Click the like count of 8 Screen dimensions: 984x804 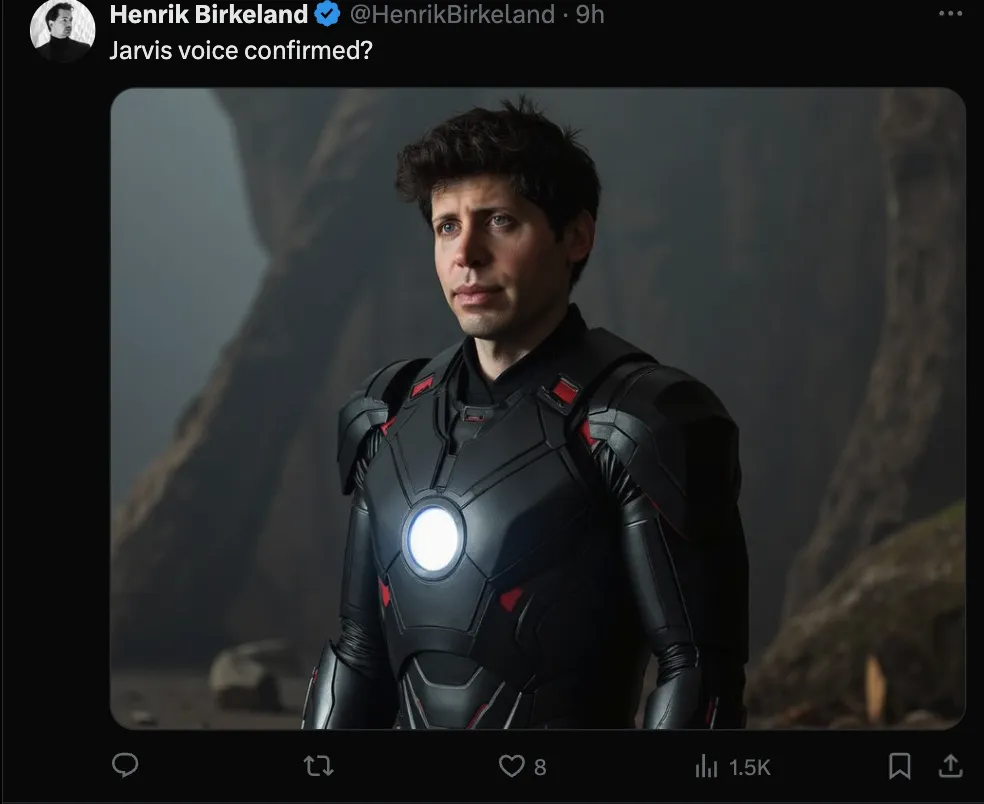click(x=540, y=767)
